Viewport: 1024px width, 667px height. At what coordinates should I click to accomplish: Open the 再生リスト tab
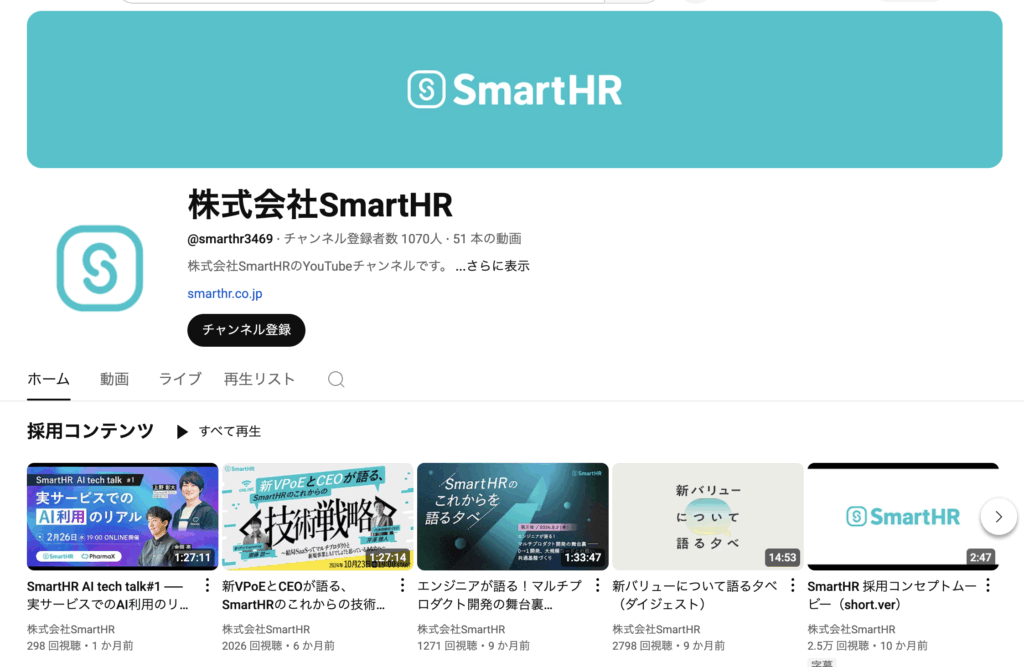[x=259, y=380]
